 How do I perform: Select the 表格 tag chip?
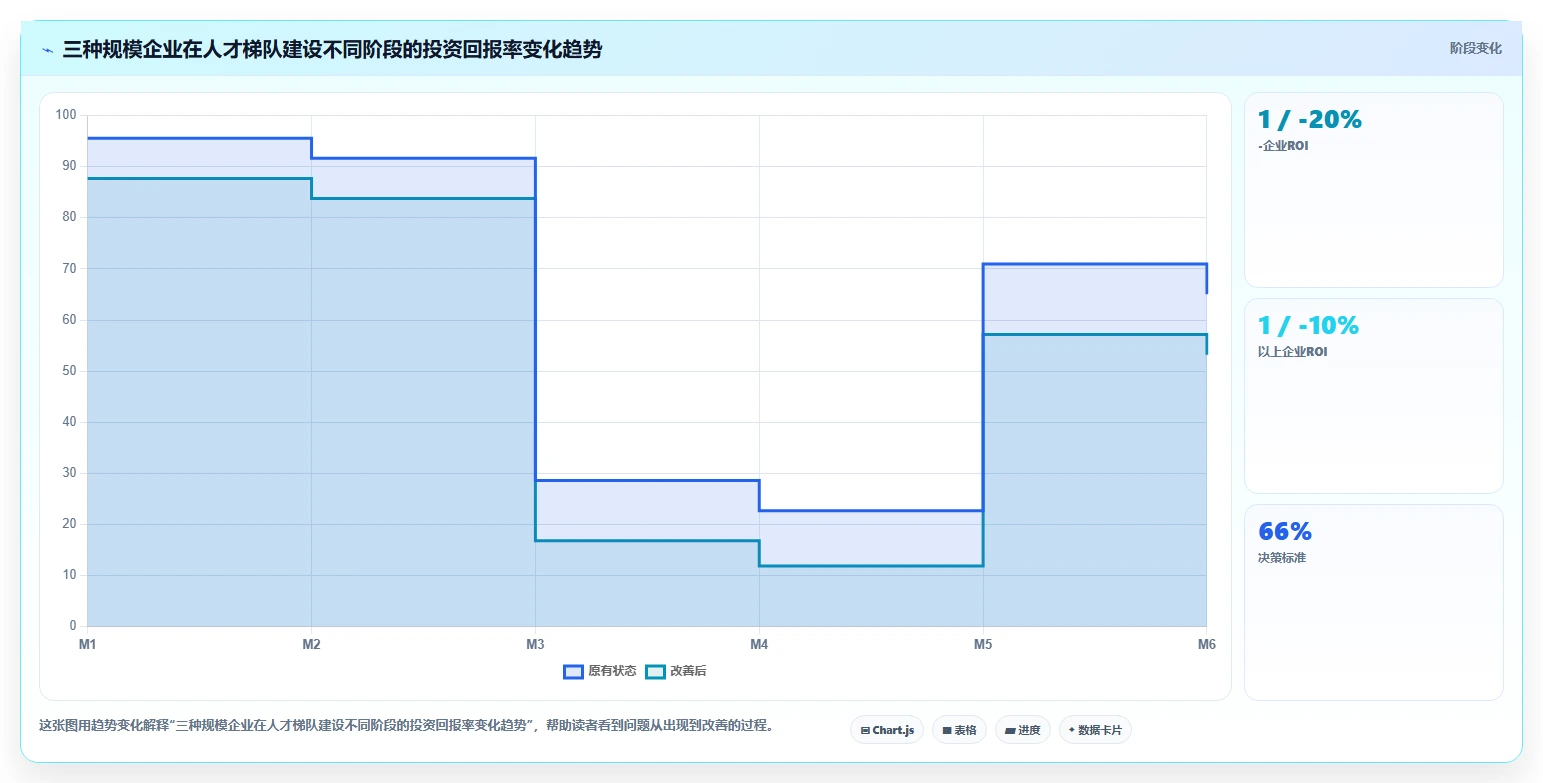959,730
